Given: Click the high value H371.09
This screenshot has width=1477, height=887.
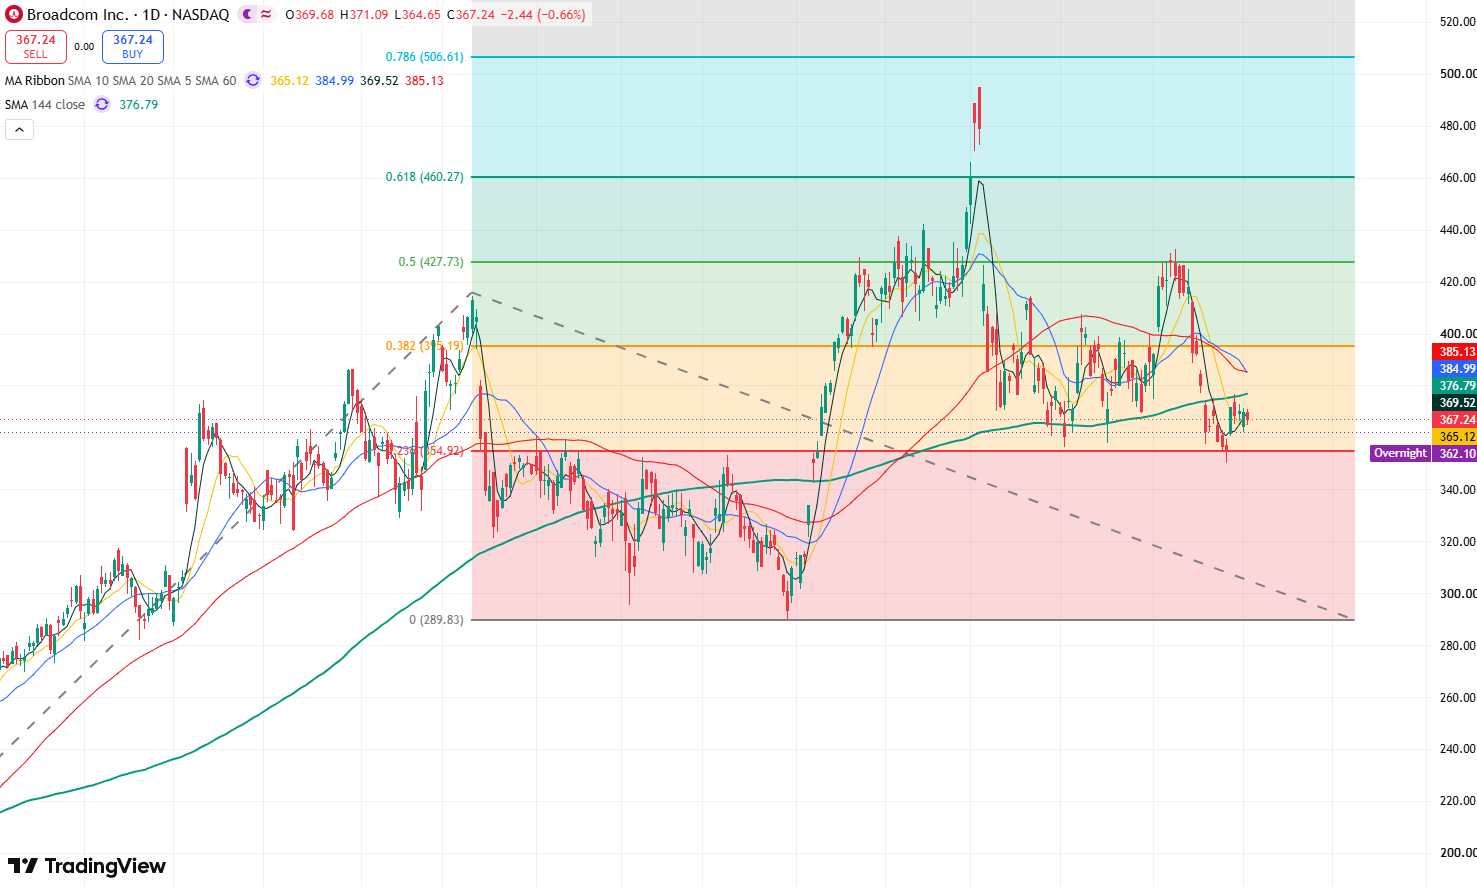Looking at the screenshot, I should [x=365, y=14].
